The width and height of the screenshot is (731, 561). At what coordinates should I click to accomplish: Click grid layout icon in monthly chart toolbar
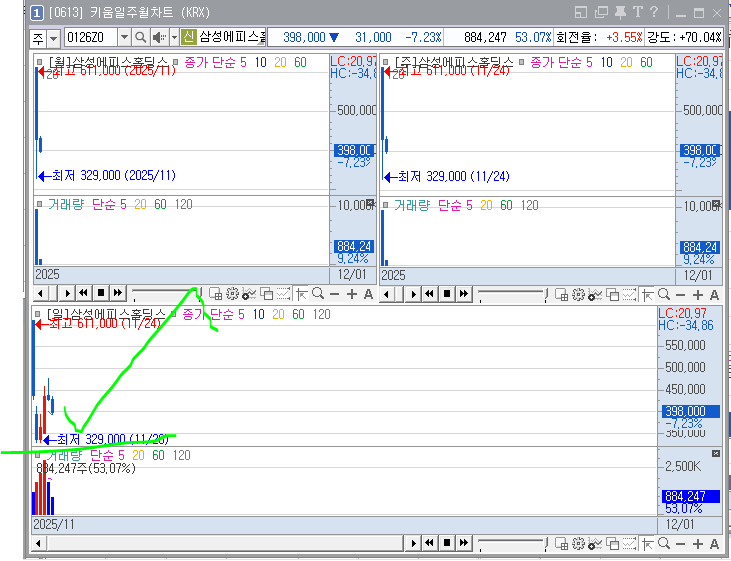[215, 294]
